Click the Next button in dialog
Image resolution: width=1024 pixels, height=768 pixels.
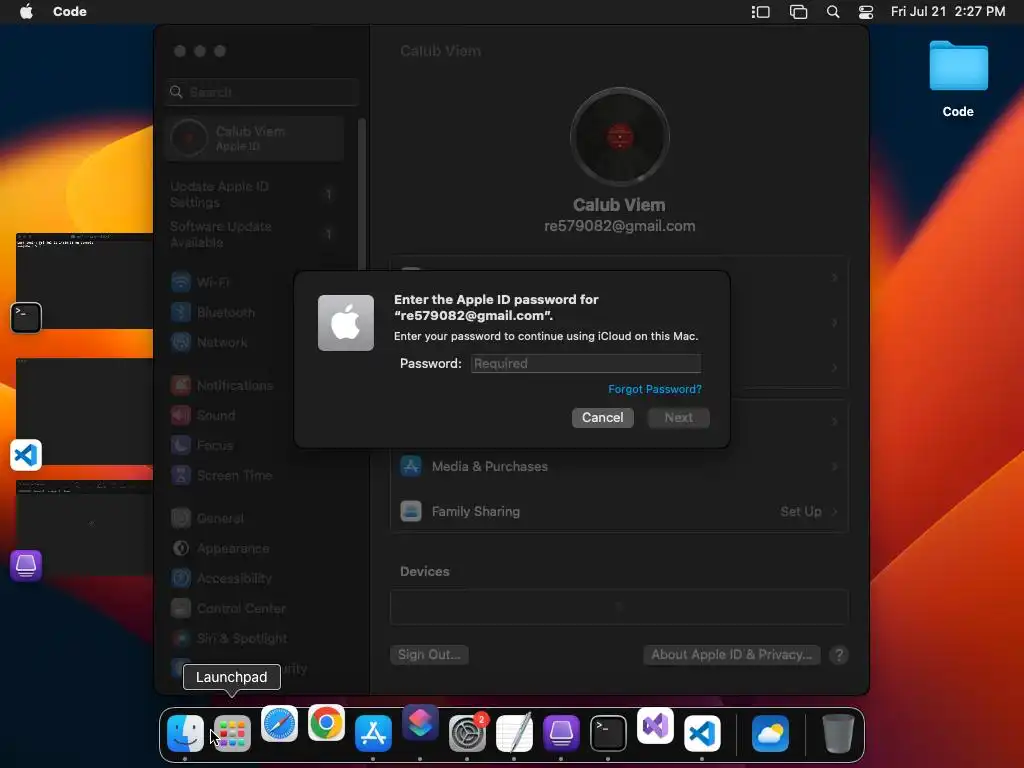click(679, 417)
